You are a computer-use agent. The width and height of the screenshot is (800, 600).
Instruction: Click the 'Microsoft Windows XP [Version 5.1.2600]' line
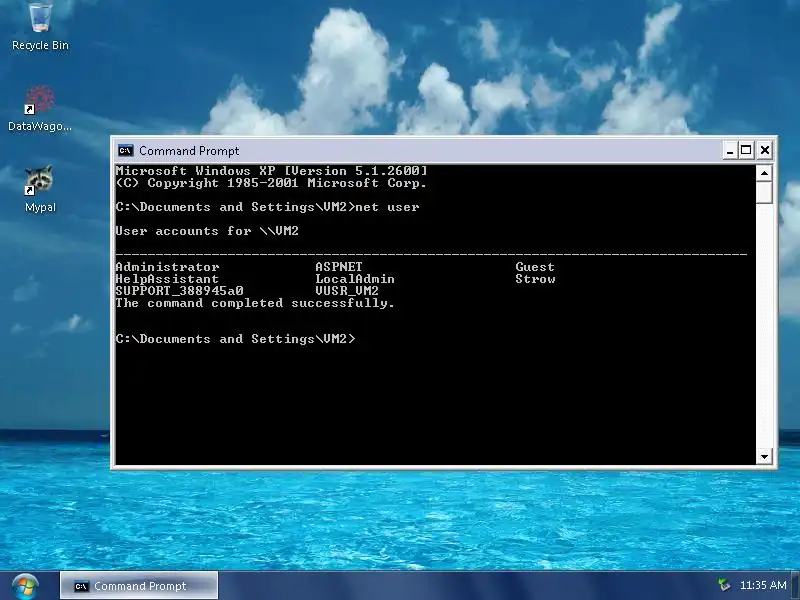coord(271,171)
